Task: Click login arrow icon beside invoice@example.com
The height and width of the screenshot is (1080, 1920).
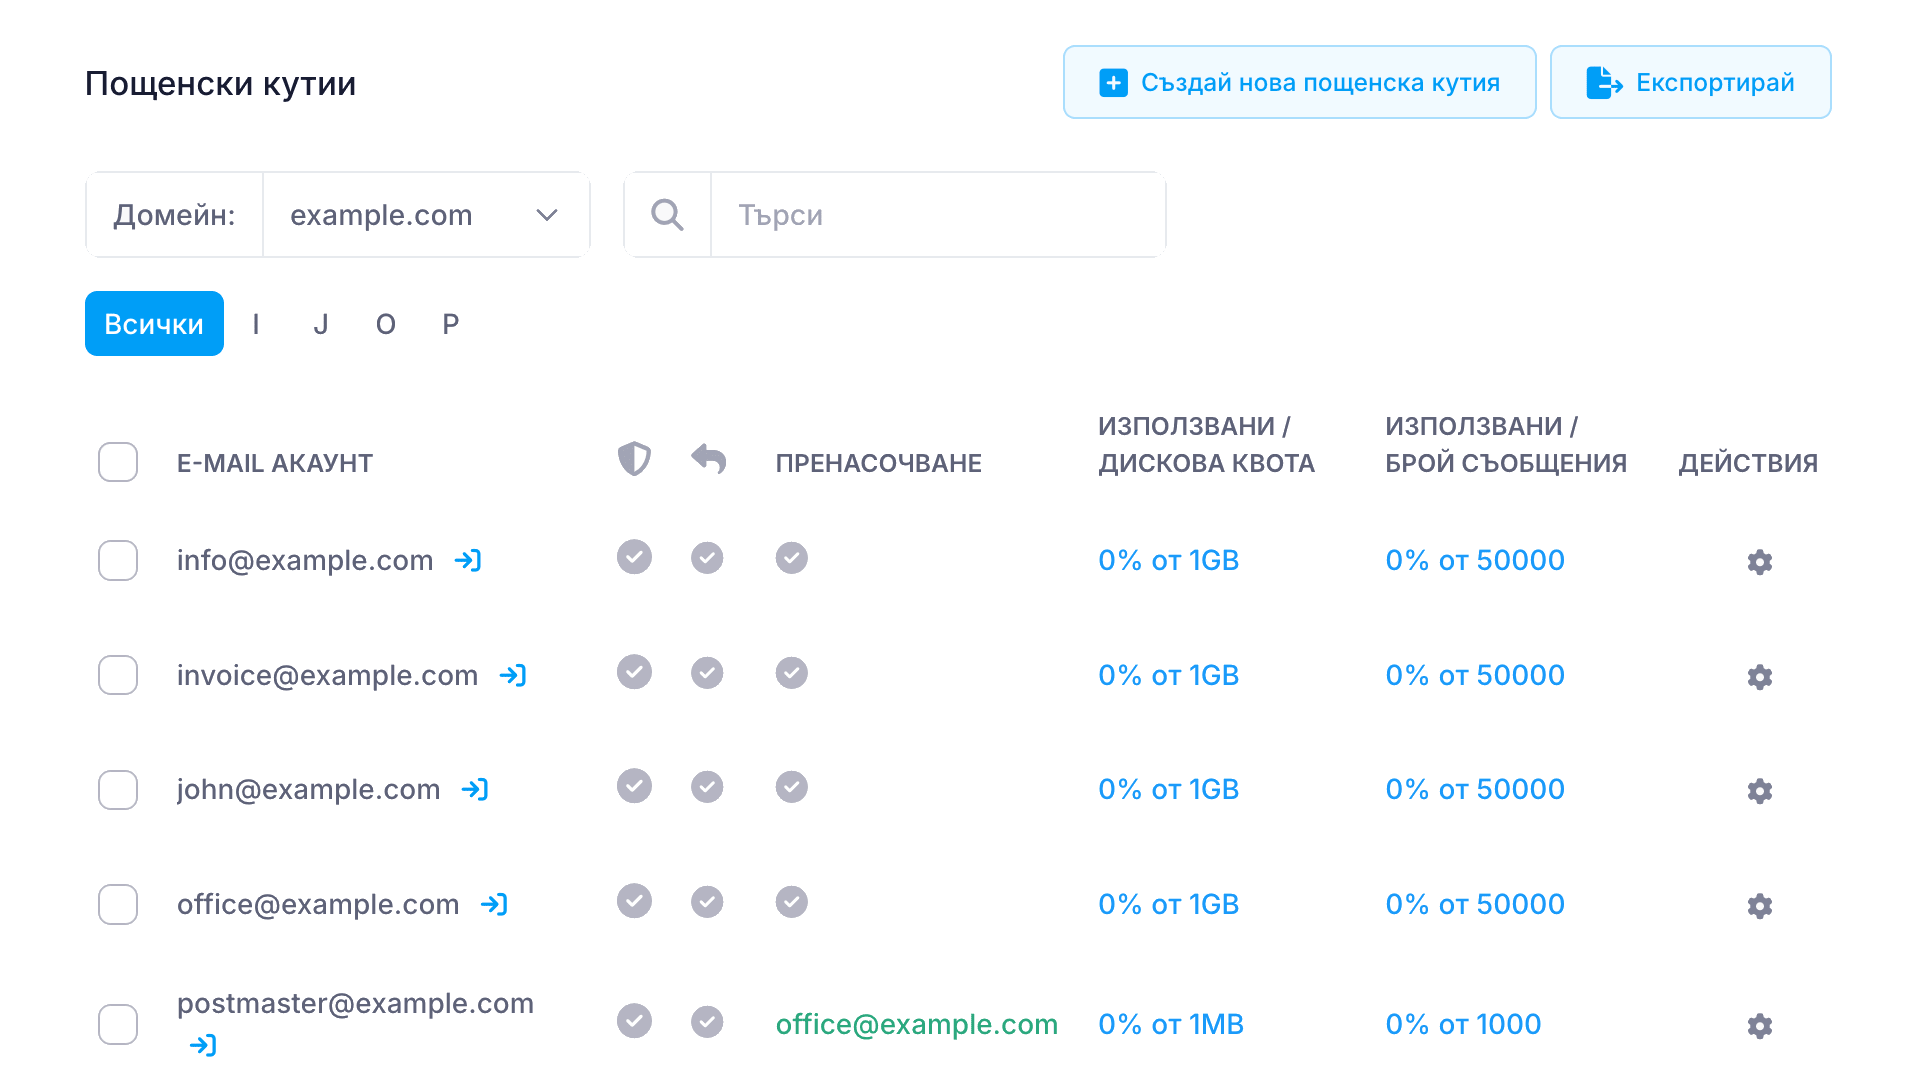Action: pyautogui.click(x=513, y=676)
